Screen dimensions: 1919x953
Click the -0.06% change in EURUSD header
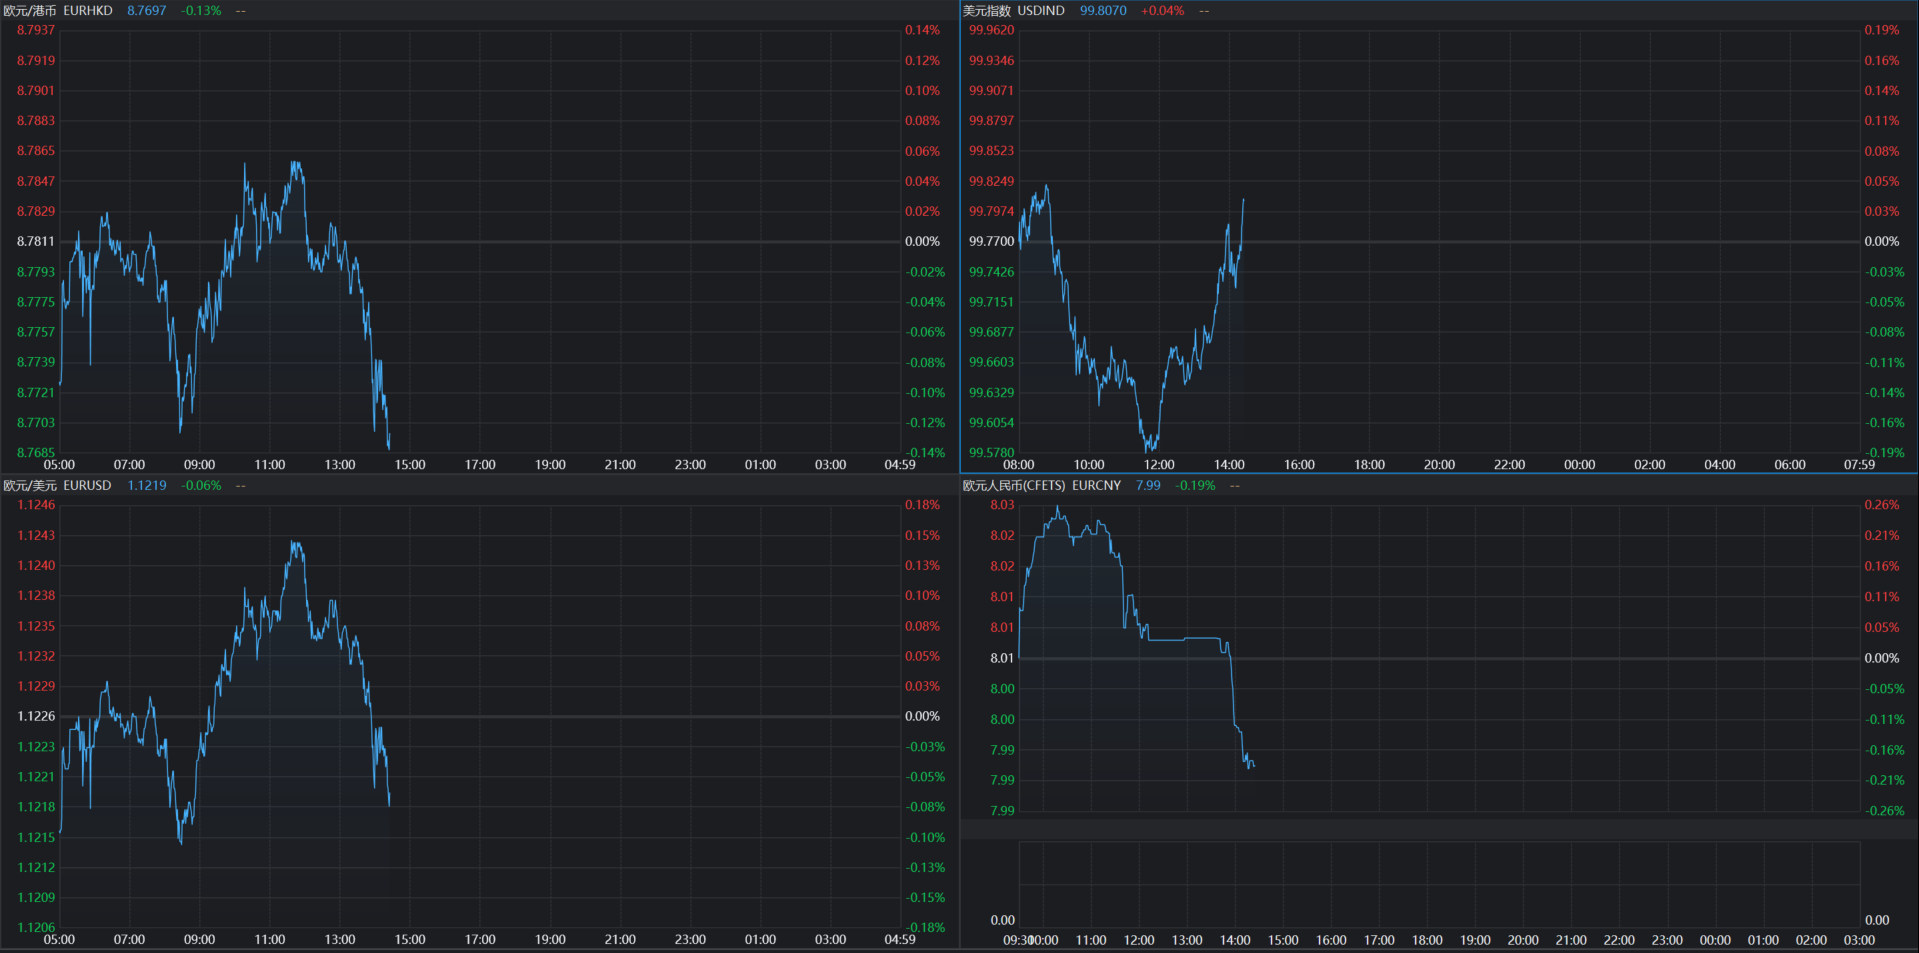(x=202, y=485)
